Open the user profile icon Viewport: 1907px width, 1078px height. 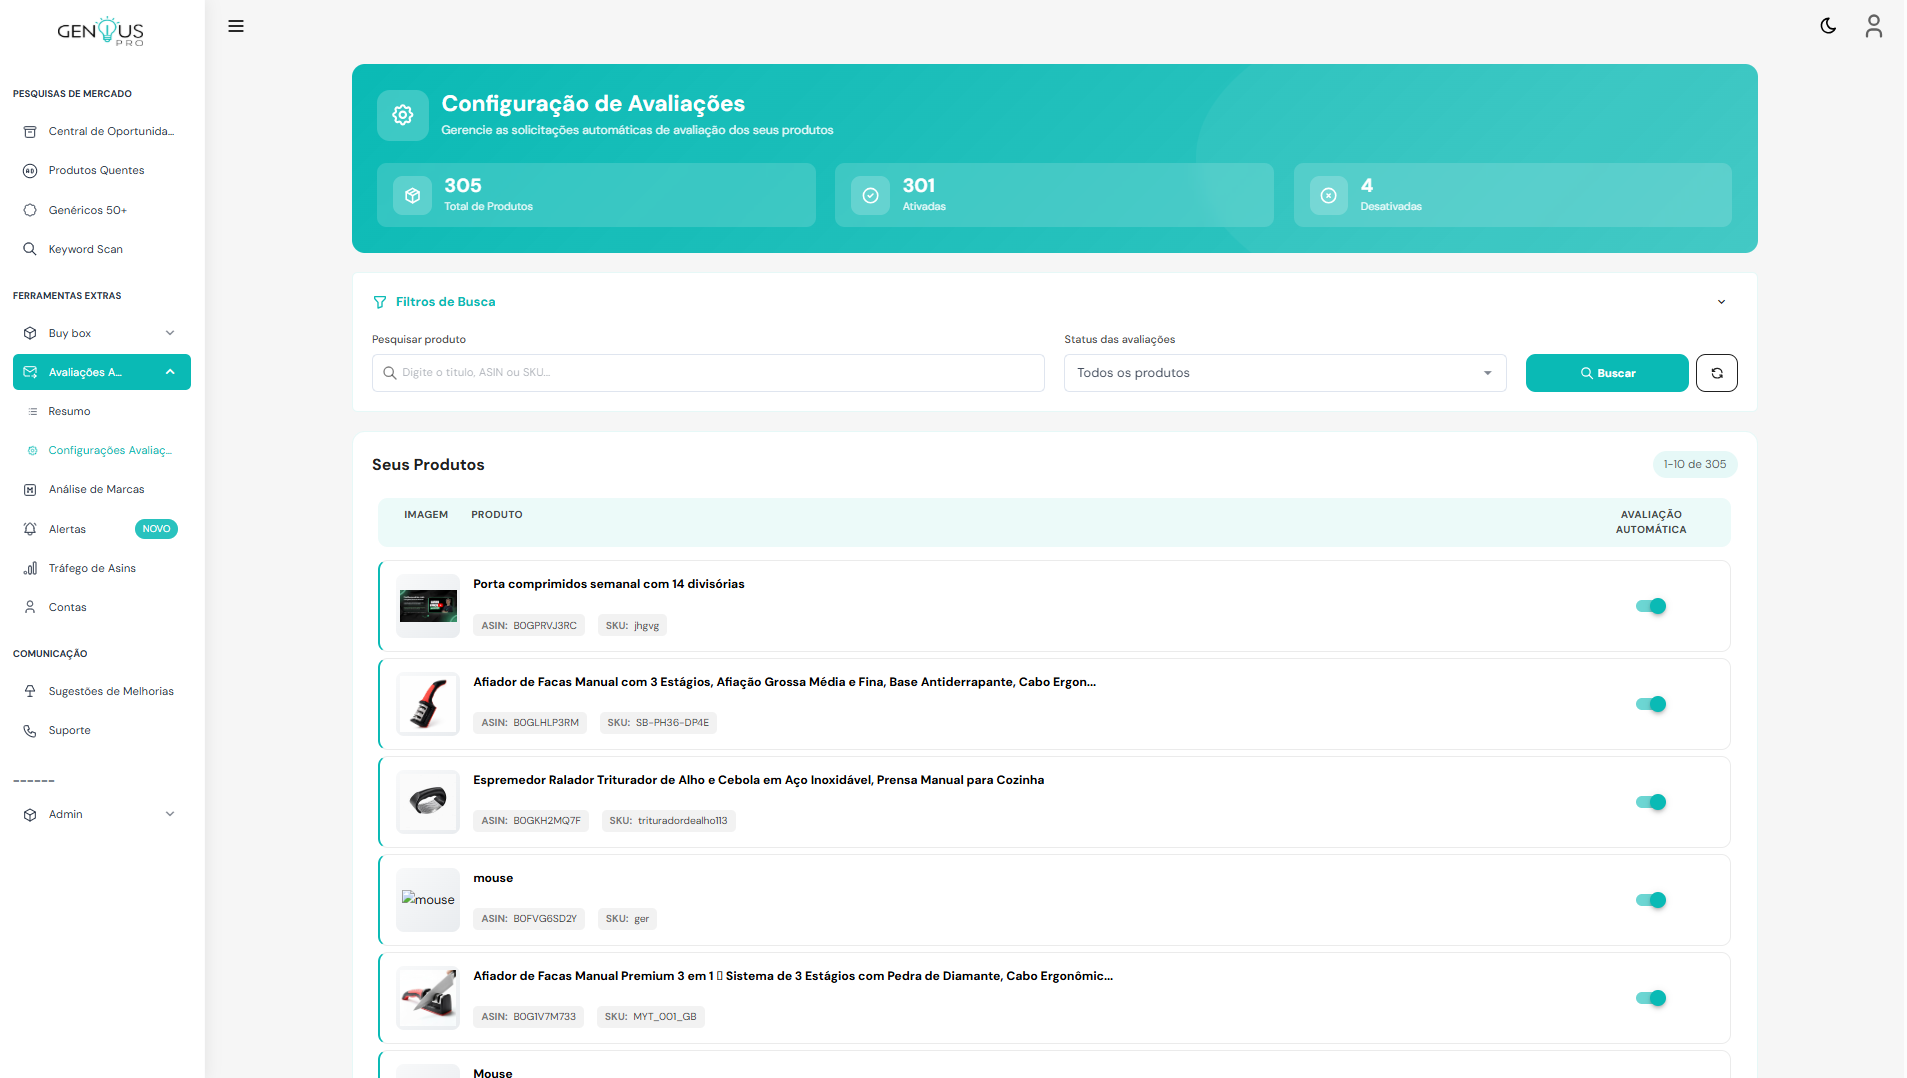1873,26
